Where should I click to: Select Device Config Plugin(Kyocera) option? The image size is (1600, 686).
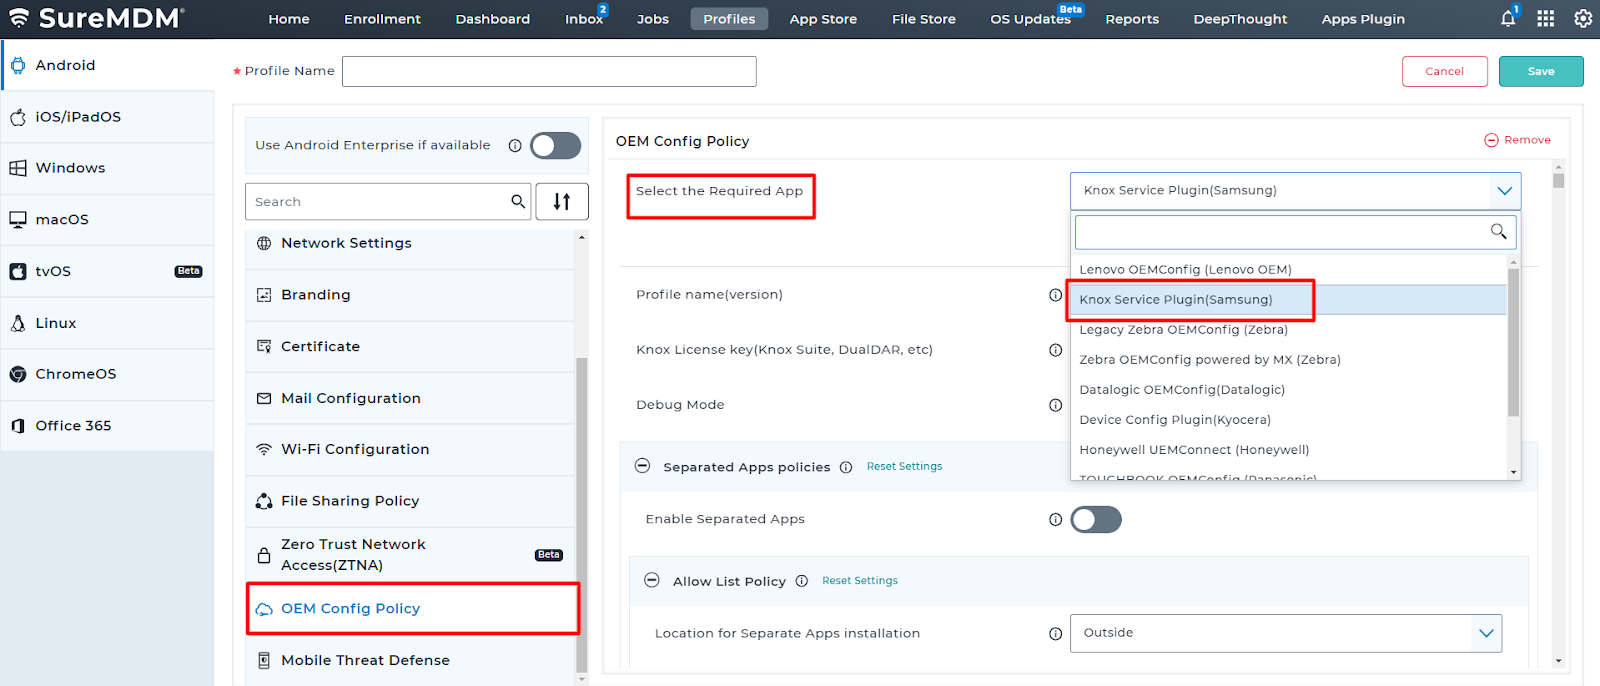(1288, 420)
